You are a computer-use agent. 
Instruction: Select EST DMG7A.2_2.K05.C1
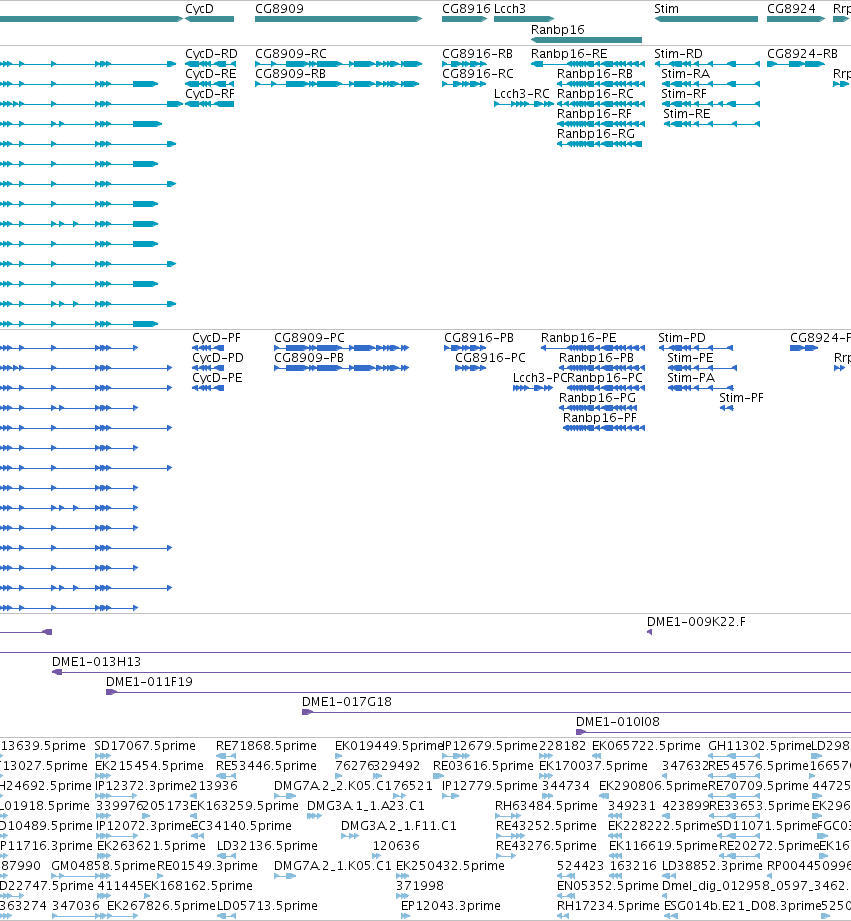point(285,796)
